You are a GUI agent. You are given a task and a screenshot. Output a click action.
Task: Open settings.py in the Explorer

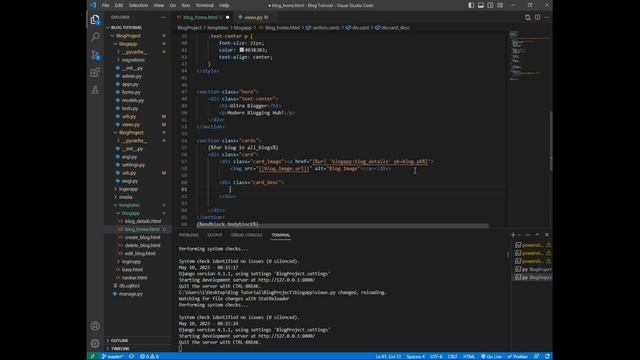133,164
